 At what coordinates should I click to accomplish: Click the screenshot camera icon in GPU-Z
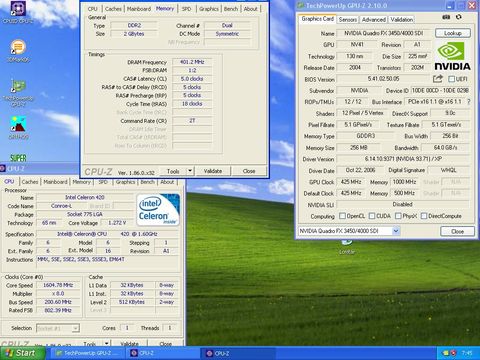pyautogui.click(x=446, y=17)
